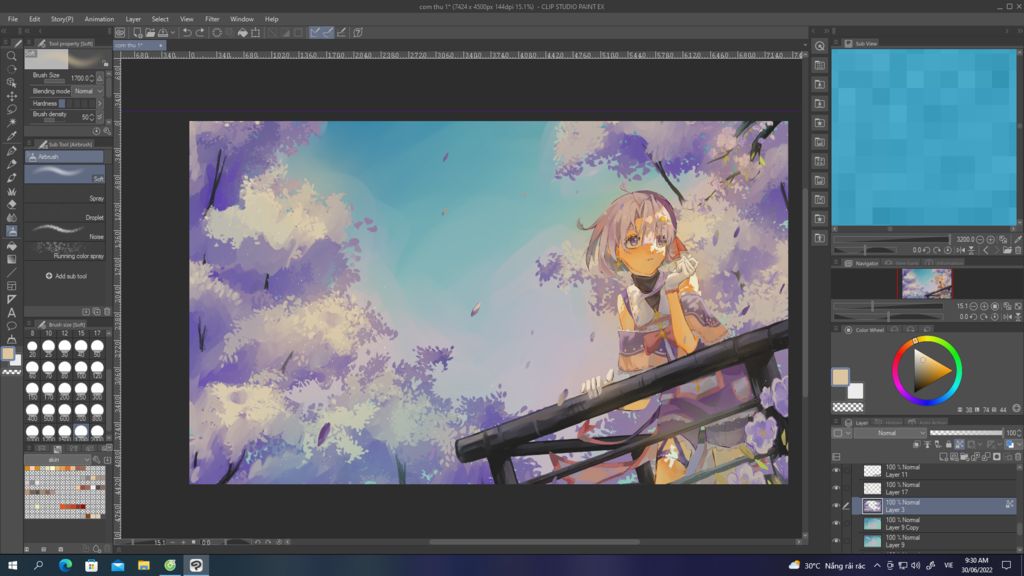This screenshot has width=1024, height=576.
Task: Open the Blending mode dropdown in Tool property
Action: 88,91
